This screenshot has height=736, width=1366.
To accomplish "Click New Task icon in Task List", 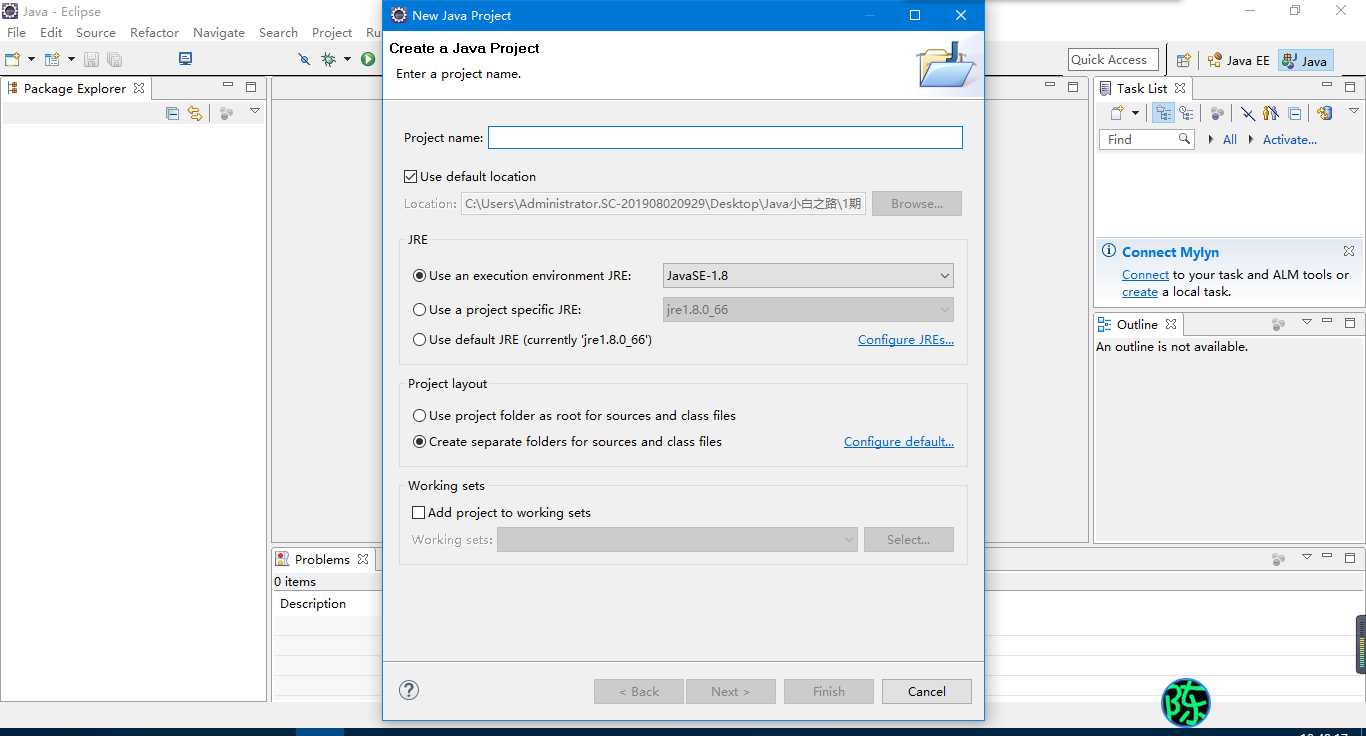I will pos(1118,113).
